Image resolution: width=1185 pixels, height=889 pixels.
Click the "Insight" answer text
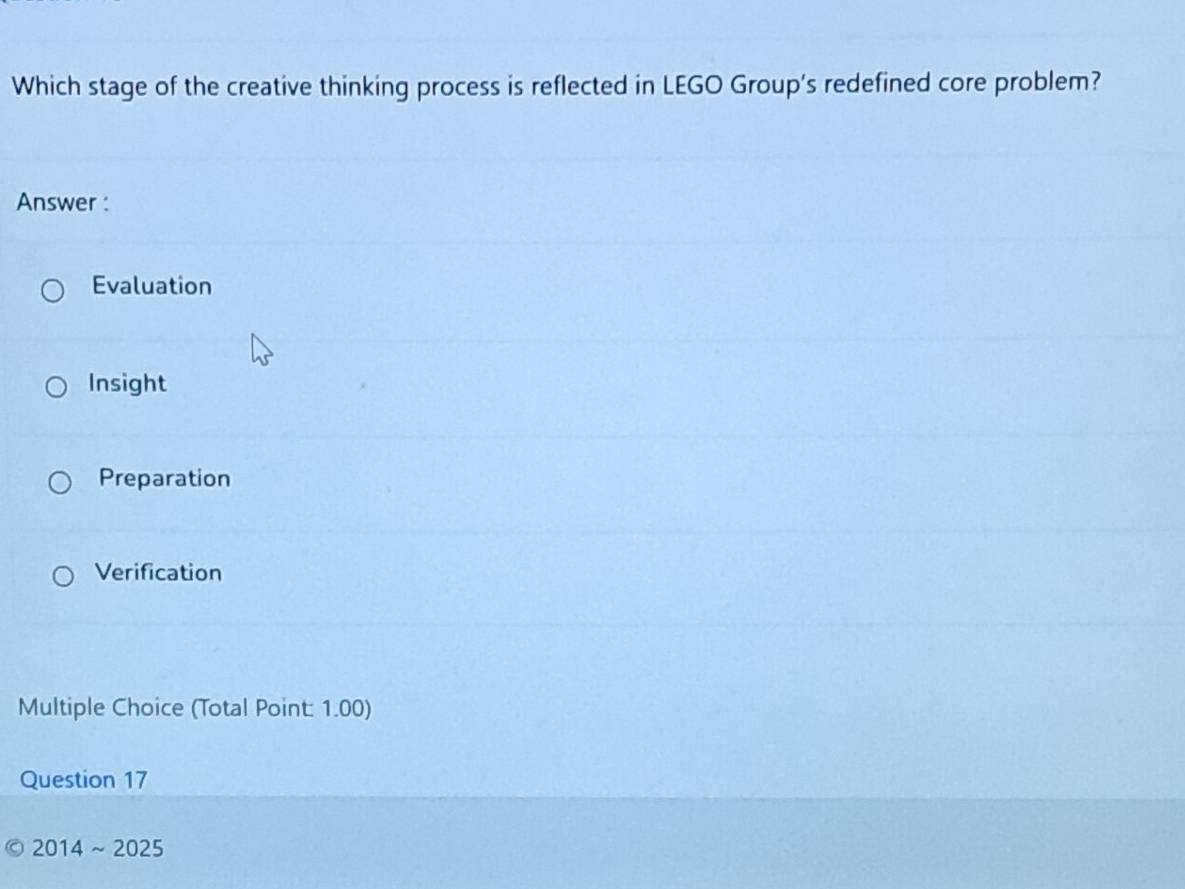click(127, 383)
